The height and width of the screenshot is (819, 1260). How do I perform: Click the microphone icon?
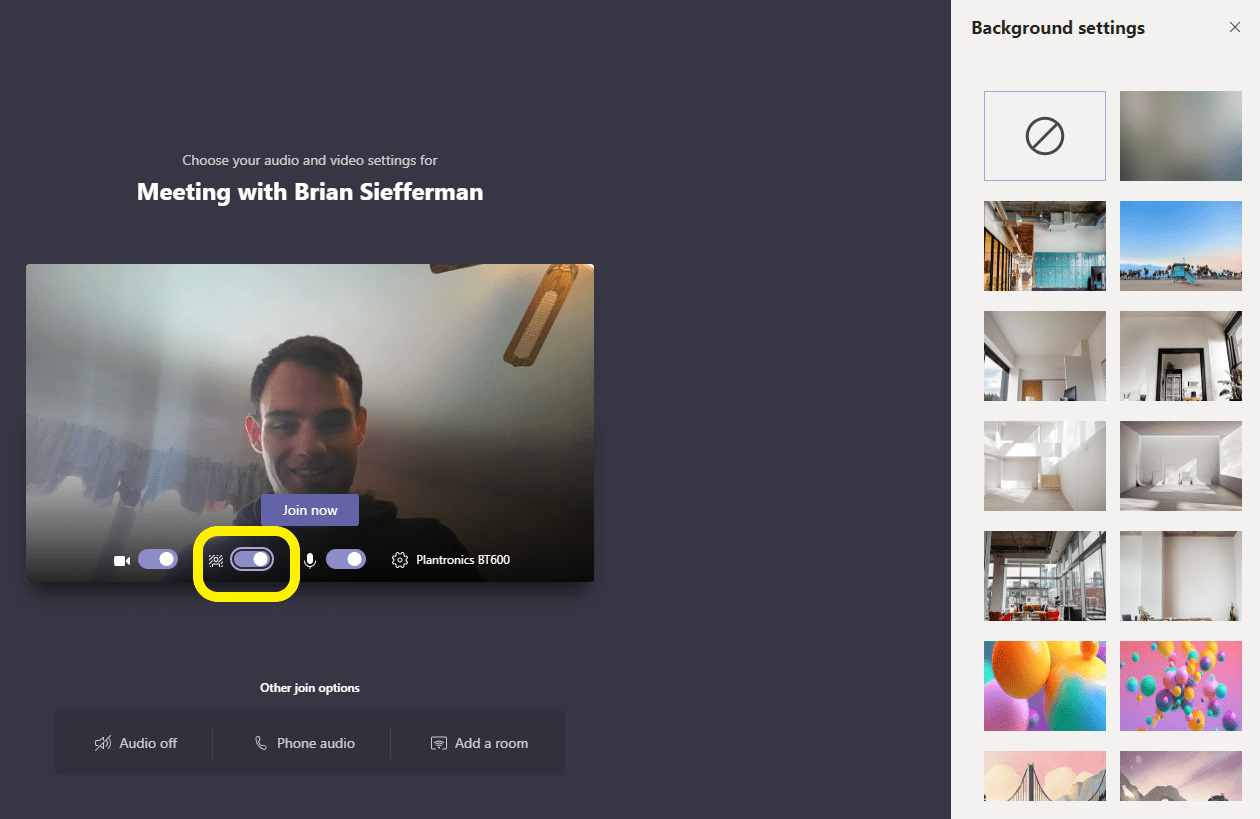[310, 559]
